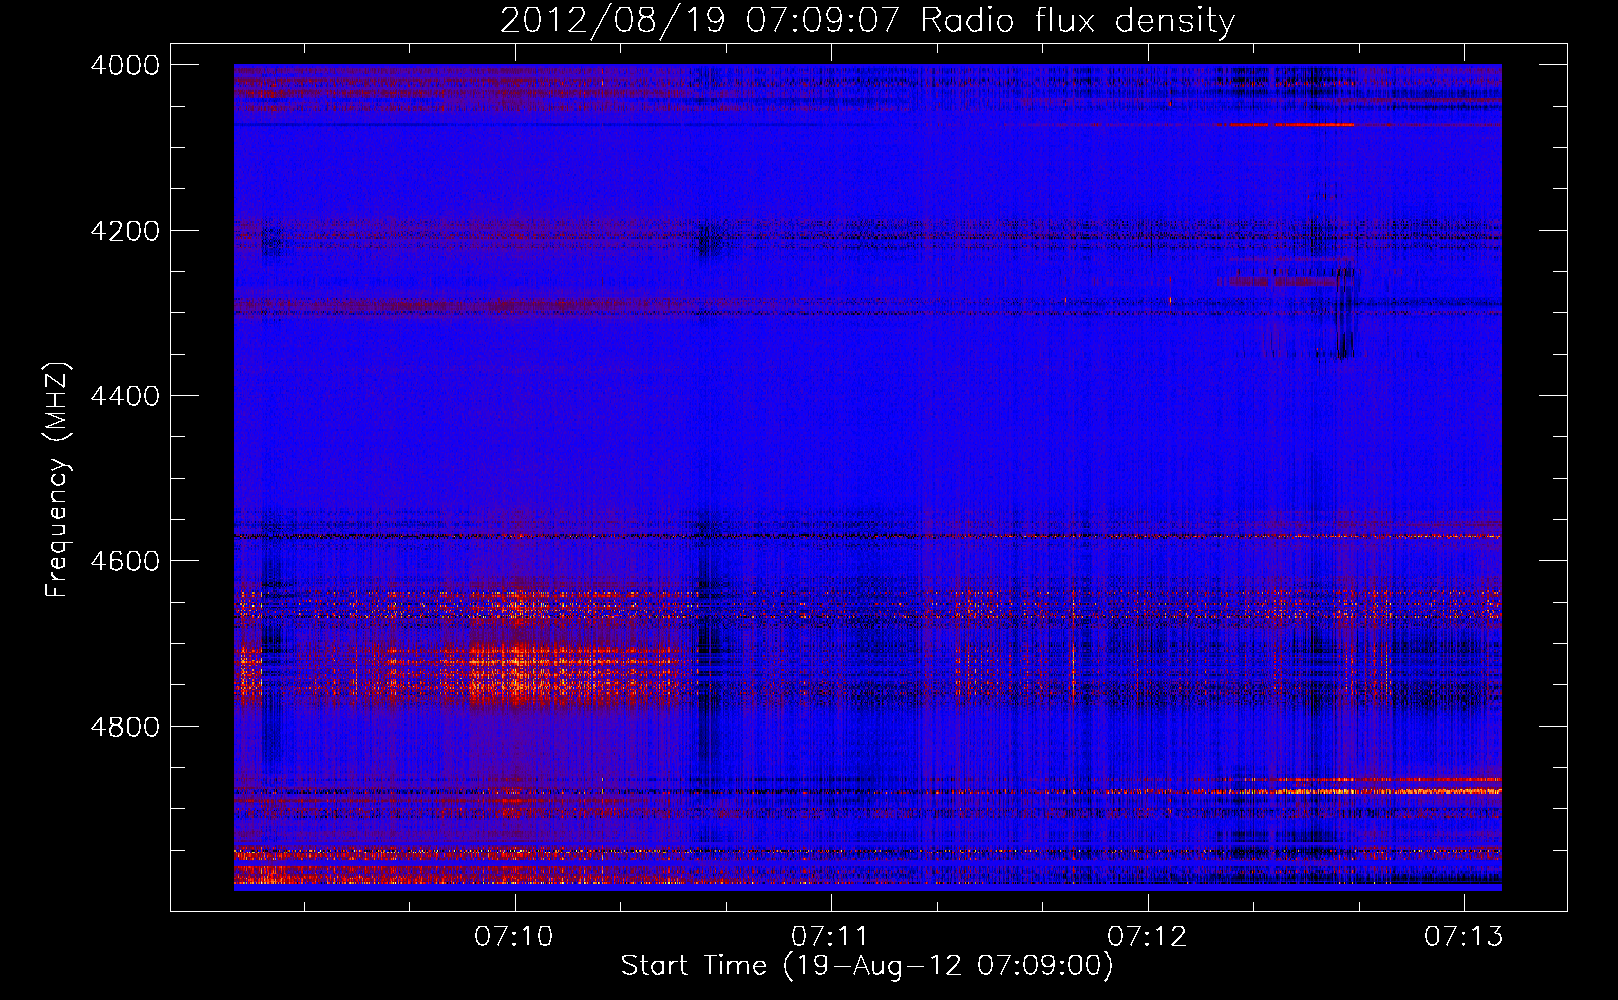Click the 07:11 time tick label
The width and height of the screenshot is (1618, 1000).
pyautogui.click(x=830, y=936)
